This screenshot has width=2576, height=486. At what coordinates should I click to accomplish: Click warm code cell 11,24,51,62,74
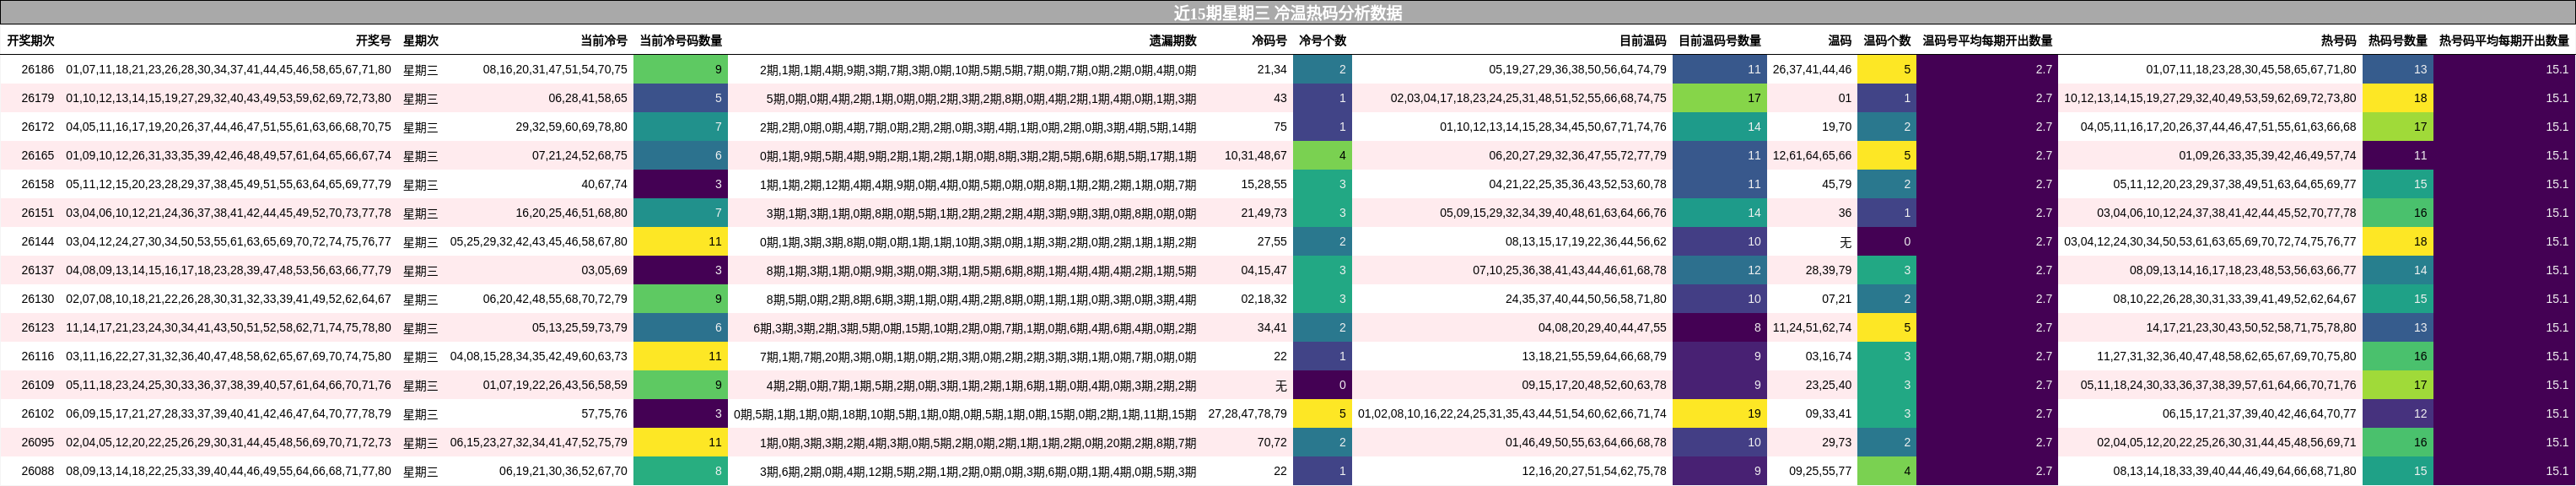(1812, 328)
